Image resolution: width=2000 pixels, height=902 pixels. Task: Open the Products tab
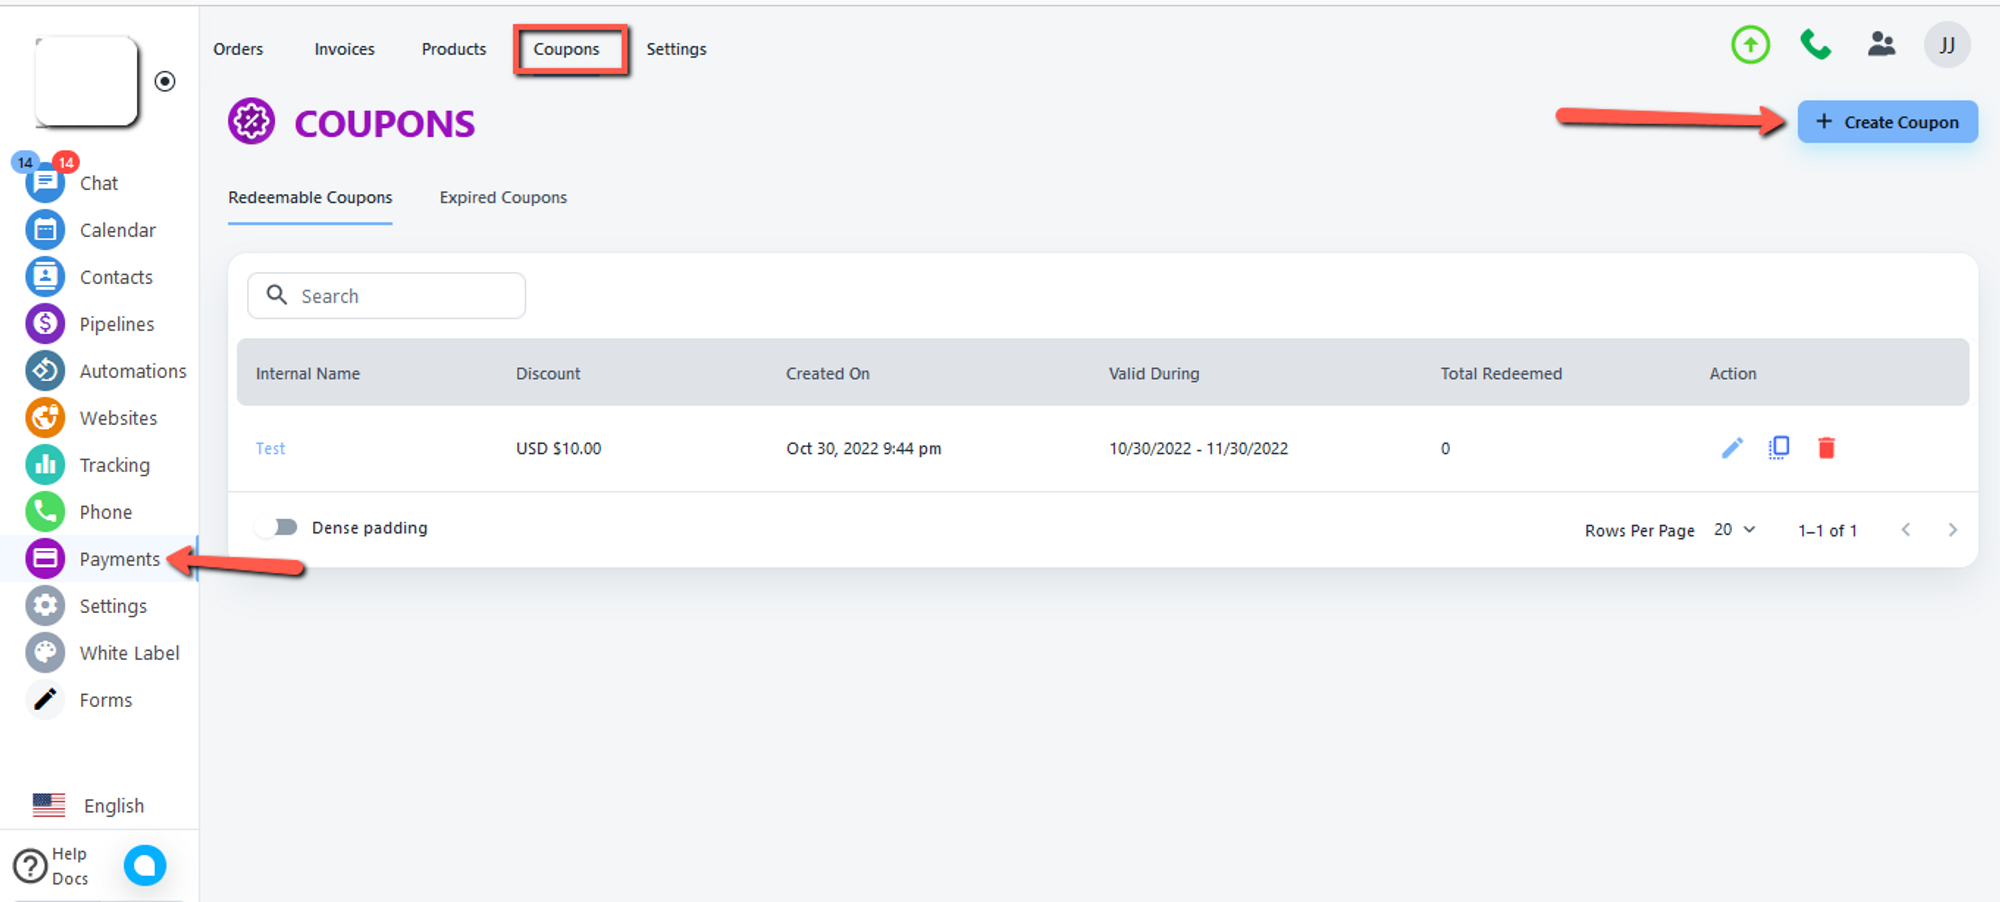[x=453, y=49]
